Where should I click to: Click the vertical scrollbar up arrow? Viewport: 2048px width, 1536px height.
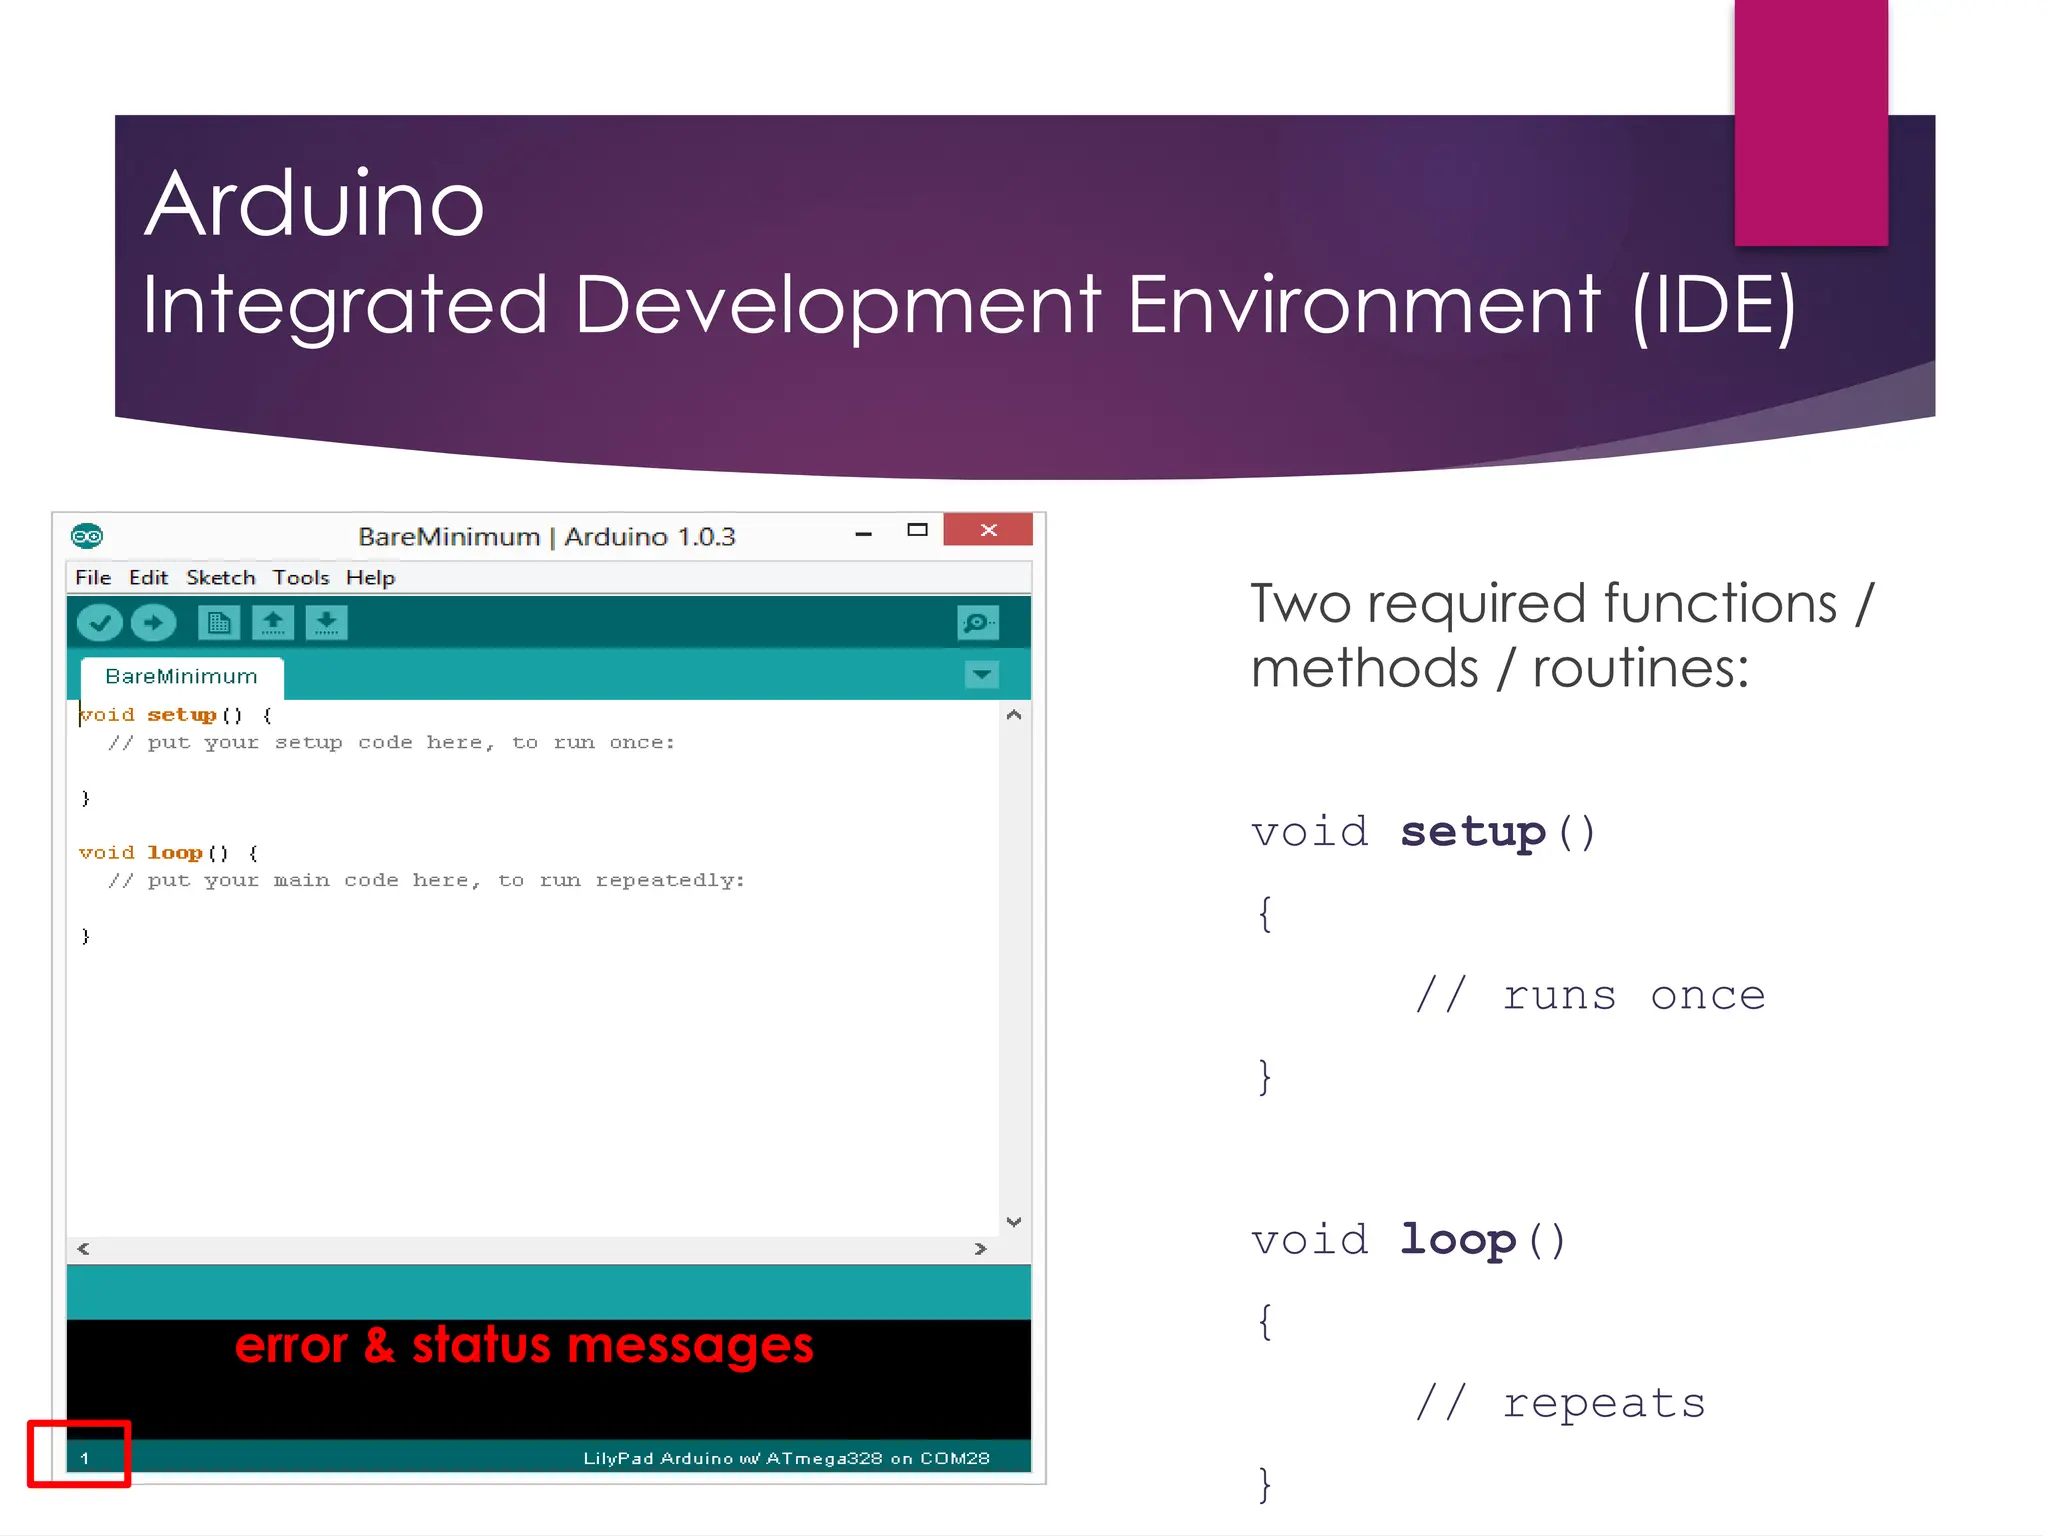pyautogui.click(x=1013, y=715)
